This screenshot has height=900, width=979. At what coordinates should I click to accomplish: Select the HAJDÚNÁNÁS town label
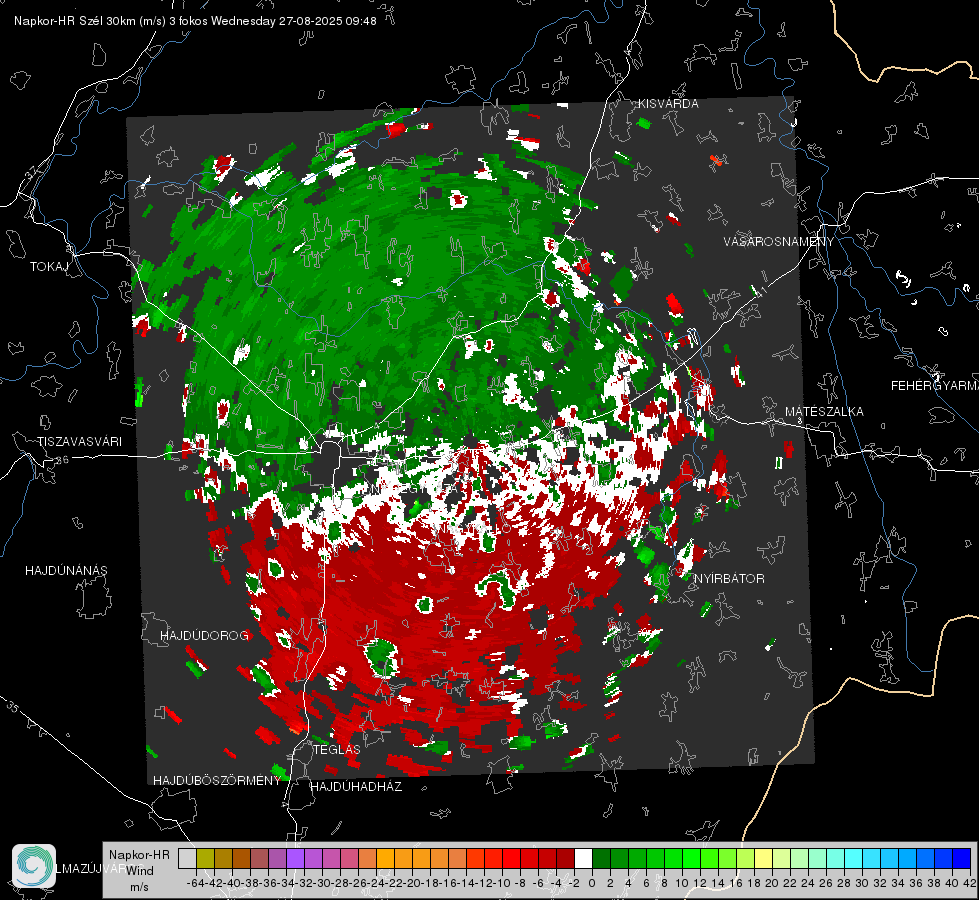66,570
